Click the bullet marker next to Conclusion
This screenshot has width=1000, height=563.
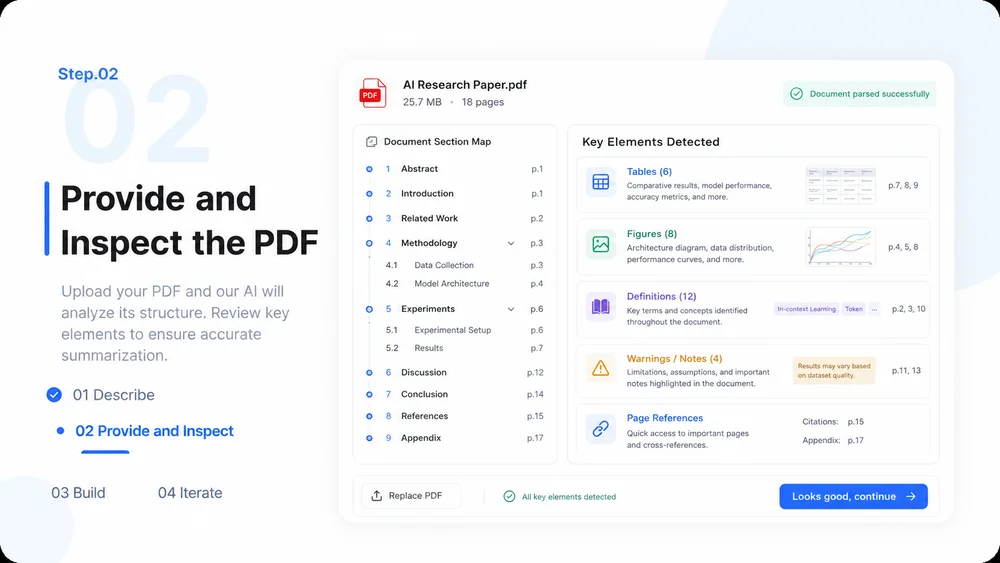369,395
